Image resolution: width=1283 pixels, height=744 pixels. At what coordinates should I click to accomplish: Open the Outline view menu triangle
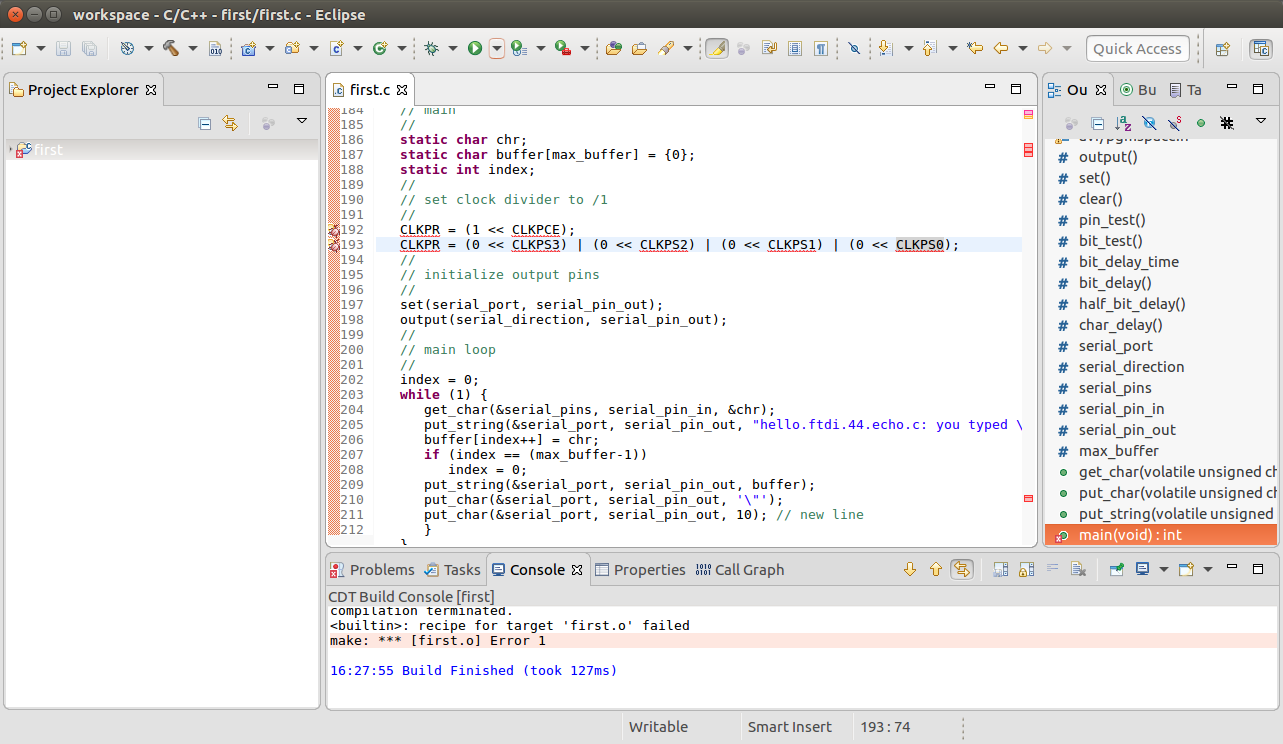point(1260,121)
